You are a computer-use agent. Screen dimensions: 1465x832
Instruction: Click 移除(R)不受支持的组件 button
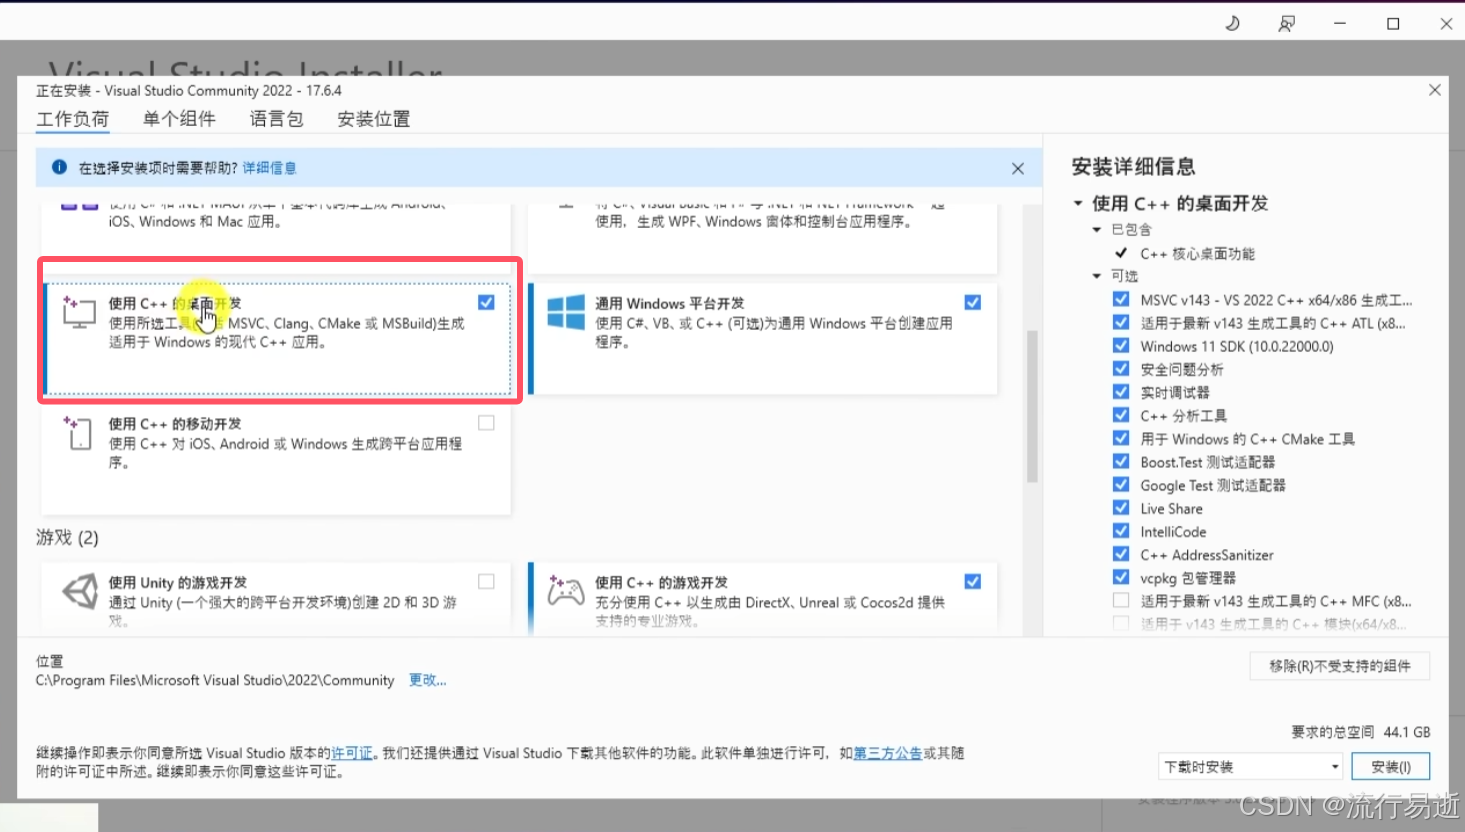coord(1340,666)
